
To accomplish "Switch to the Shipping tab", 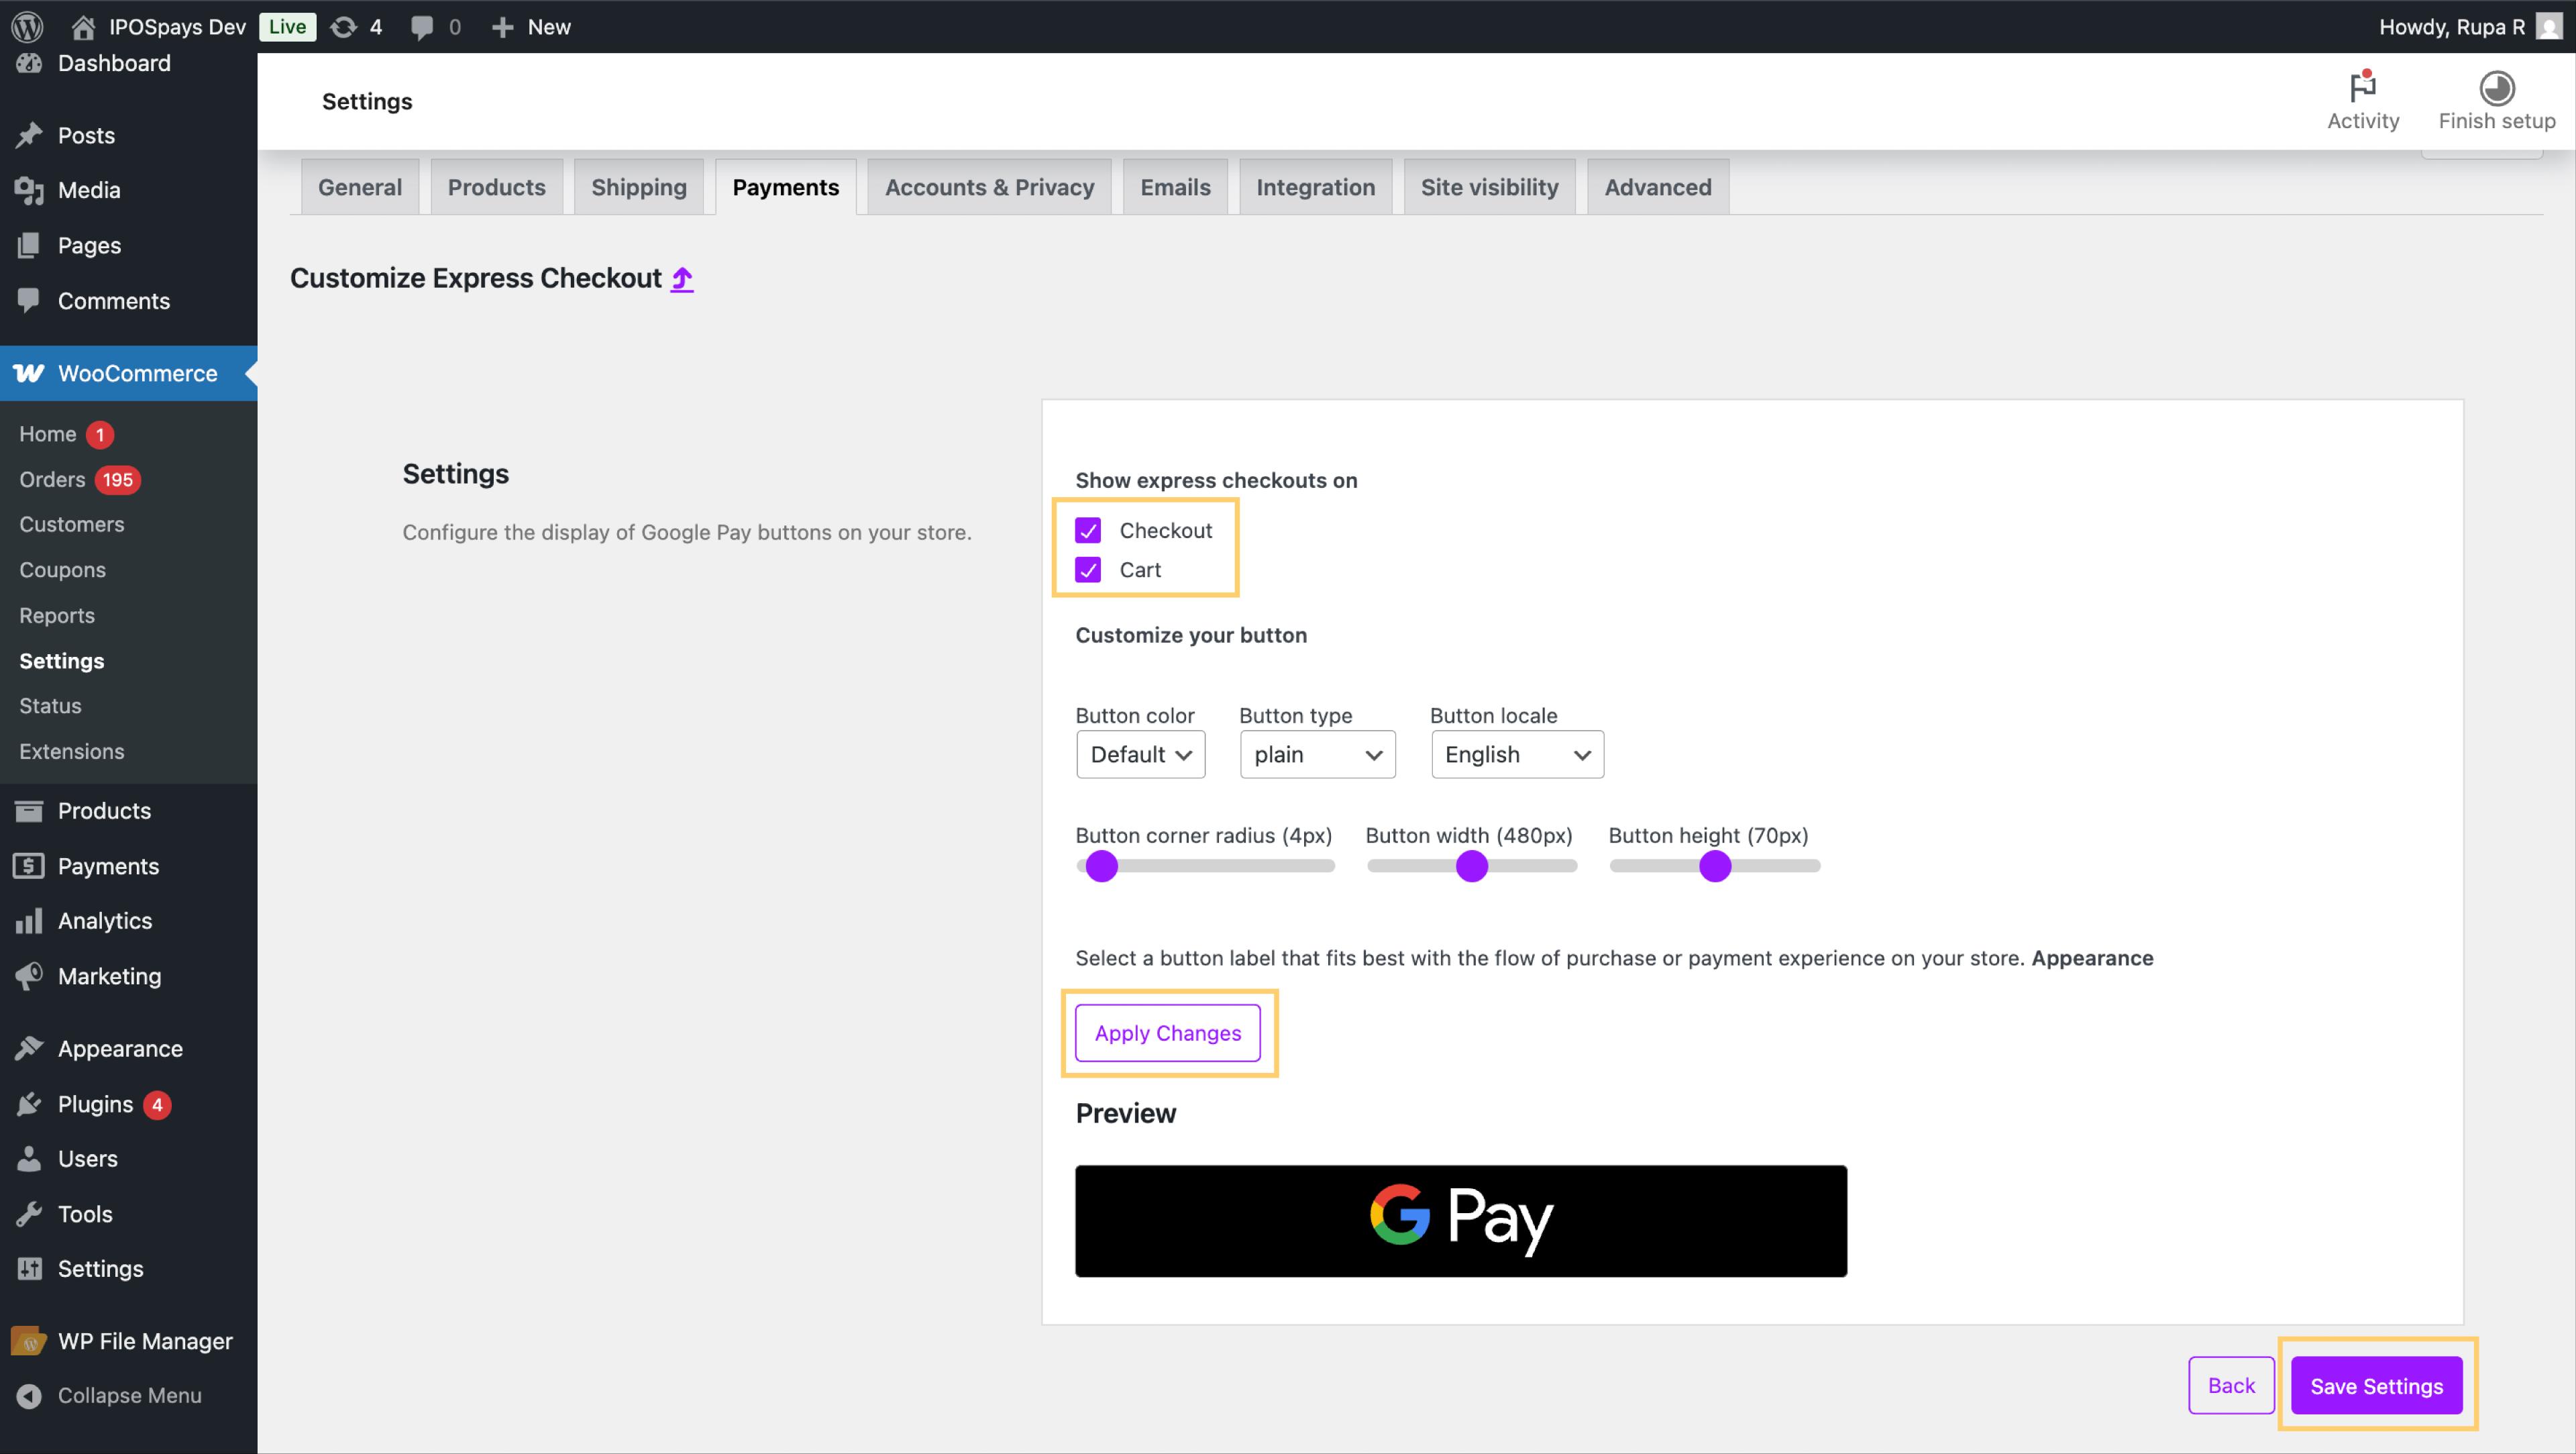I will point(639,187).
